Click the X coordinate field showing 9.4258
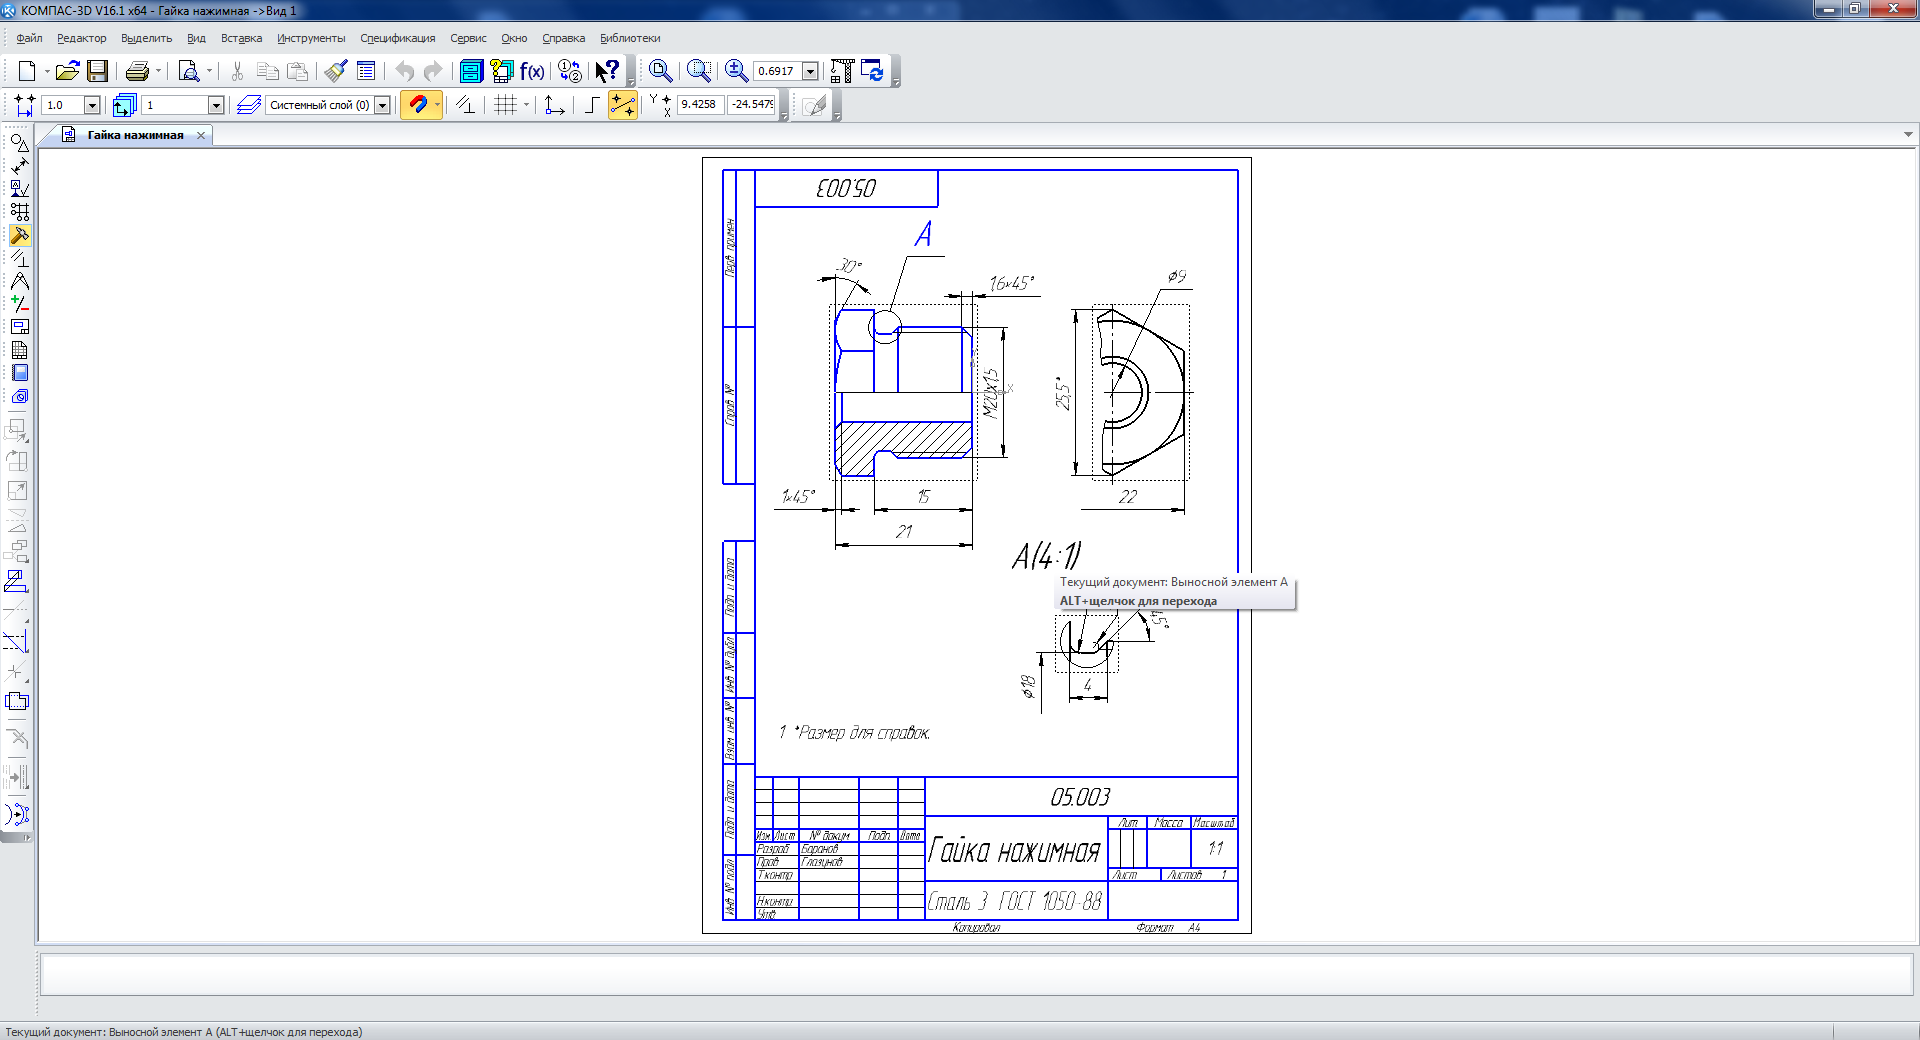This screenshot has height=1040, width=1920. [x=699, y=104]
